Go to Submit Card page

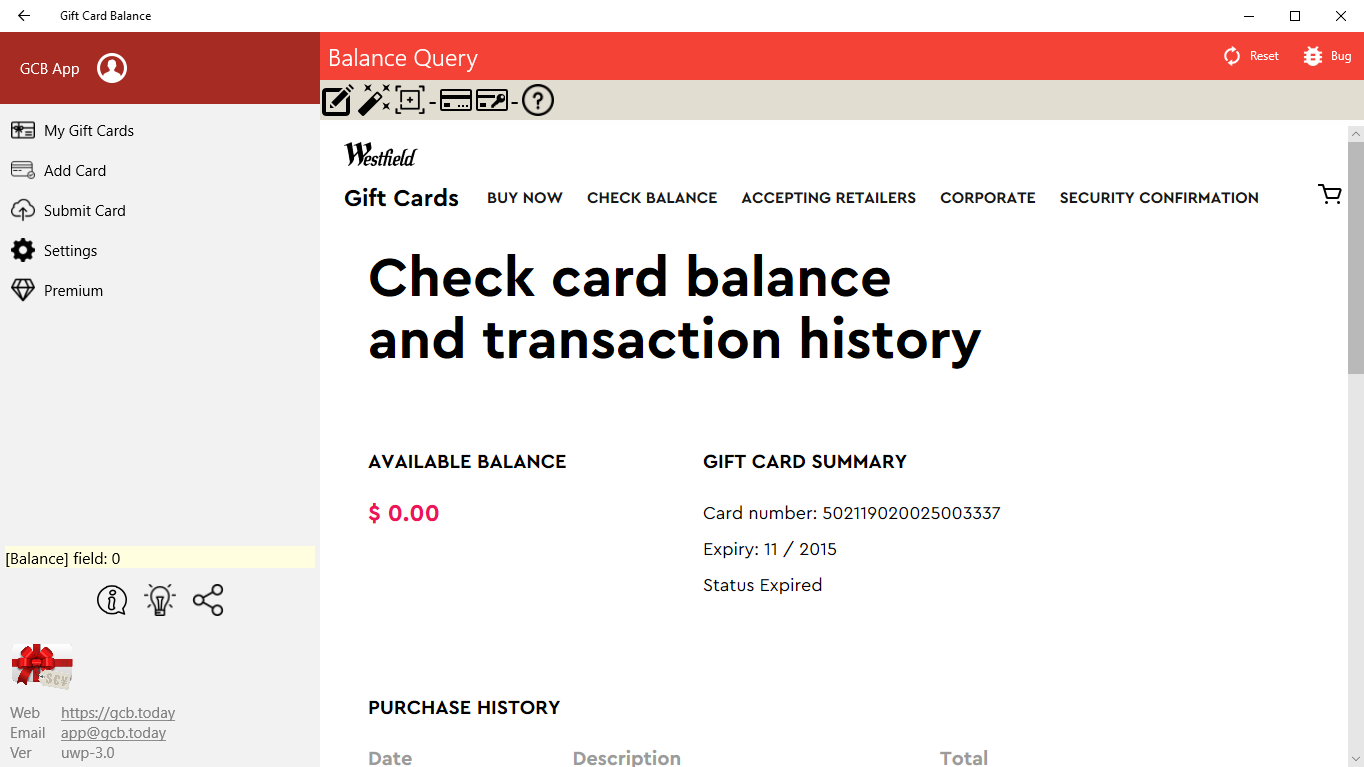tap(84, 211)
